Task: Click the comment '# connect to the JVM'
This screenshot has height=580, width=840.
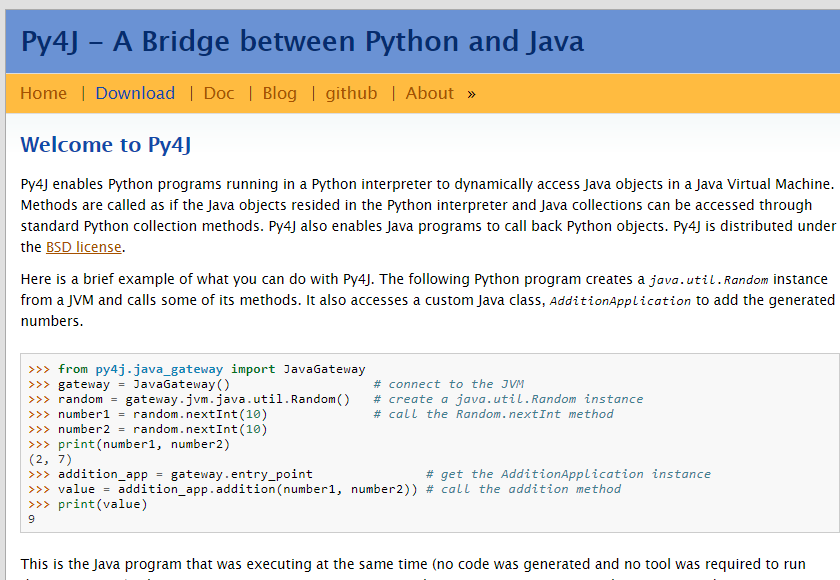Action: point(449,384)
